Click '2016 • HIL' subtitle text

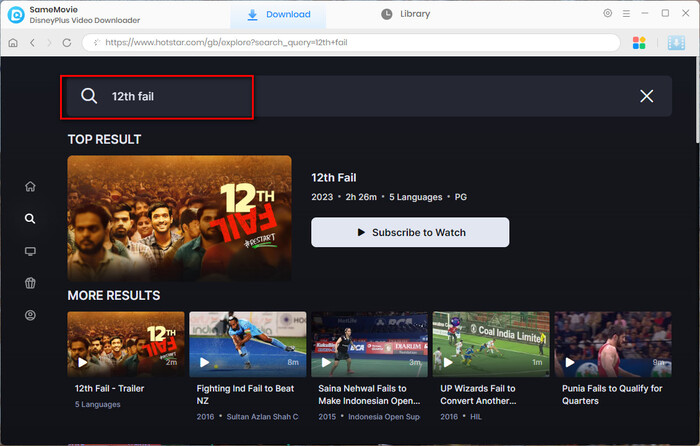pos(461,417)
